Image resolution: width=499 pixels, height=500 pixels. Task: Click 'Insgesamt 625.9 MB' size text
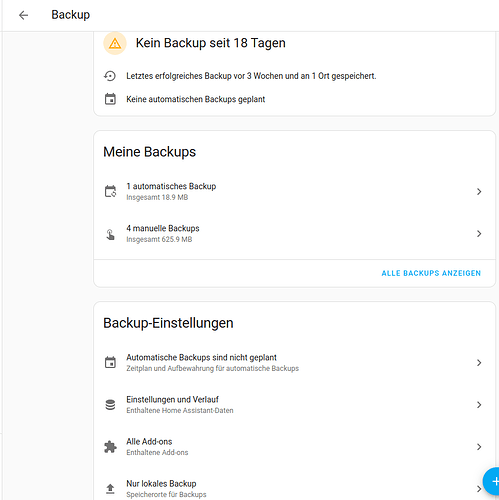pyautogui.click(x=159, y=239)
